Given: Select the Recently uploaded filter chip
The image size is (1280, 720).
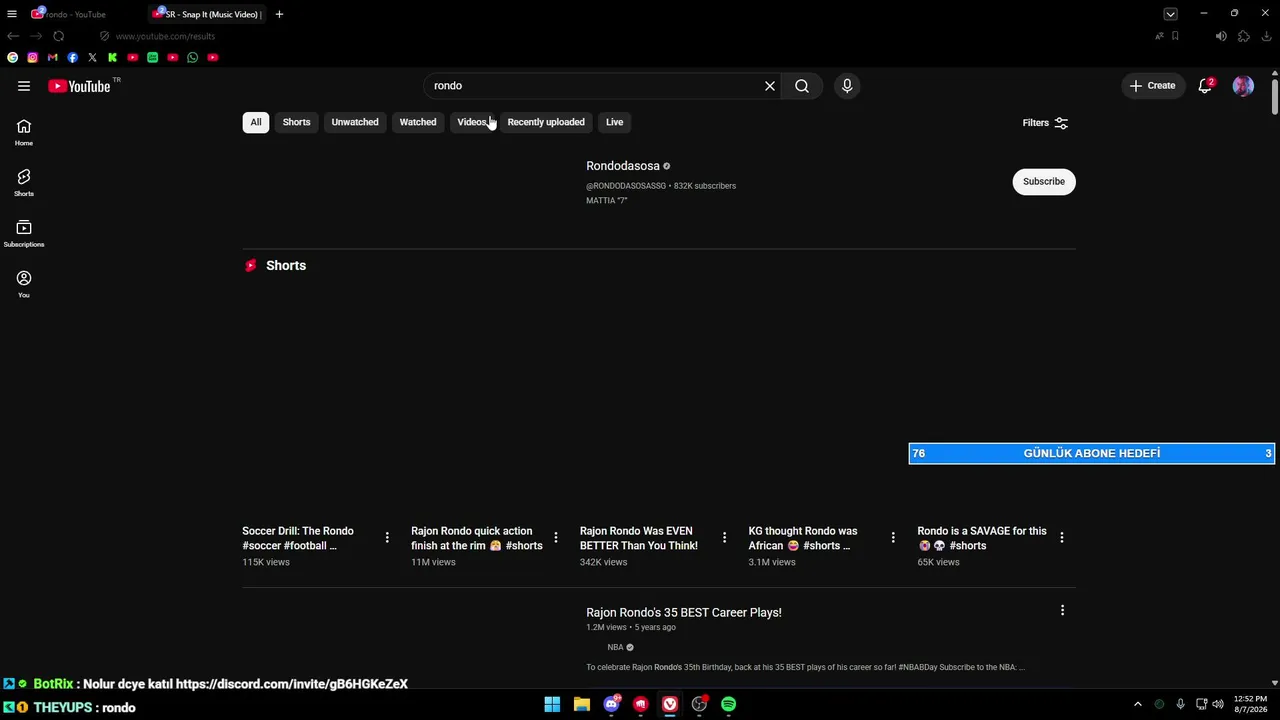Looking at the screenshot, I should pyautogui.click(x=546, y=122).
